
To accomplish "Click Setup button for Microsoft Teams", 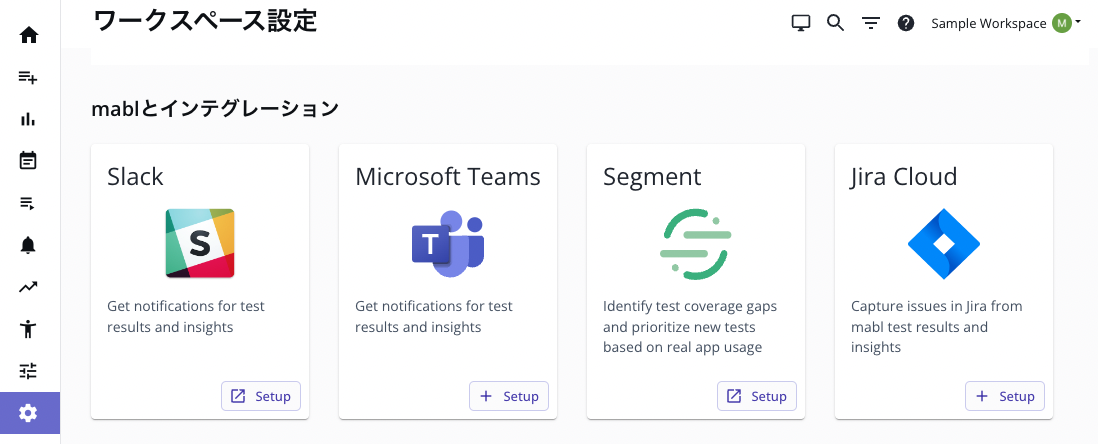I will (x=509, y=396).
